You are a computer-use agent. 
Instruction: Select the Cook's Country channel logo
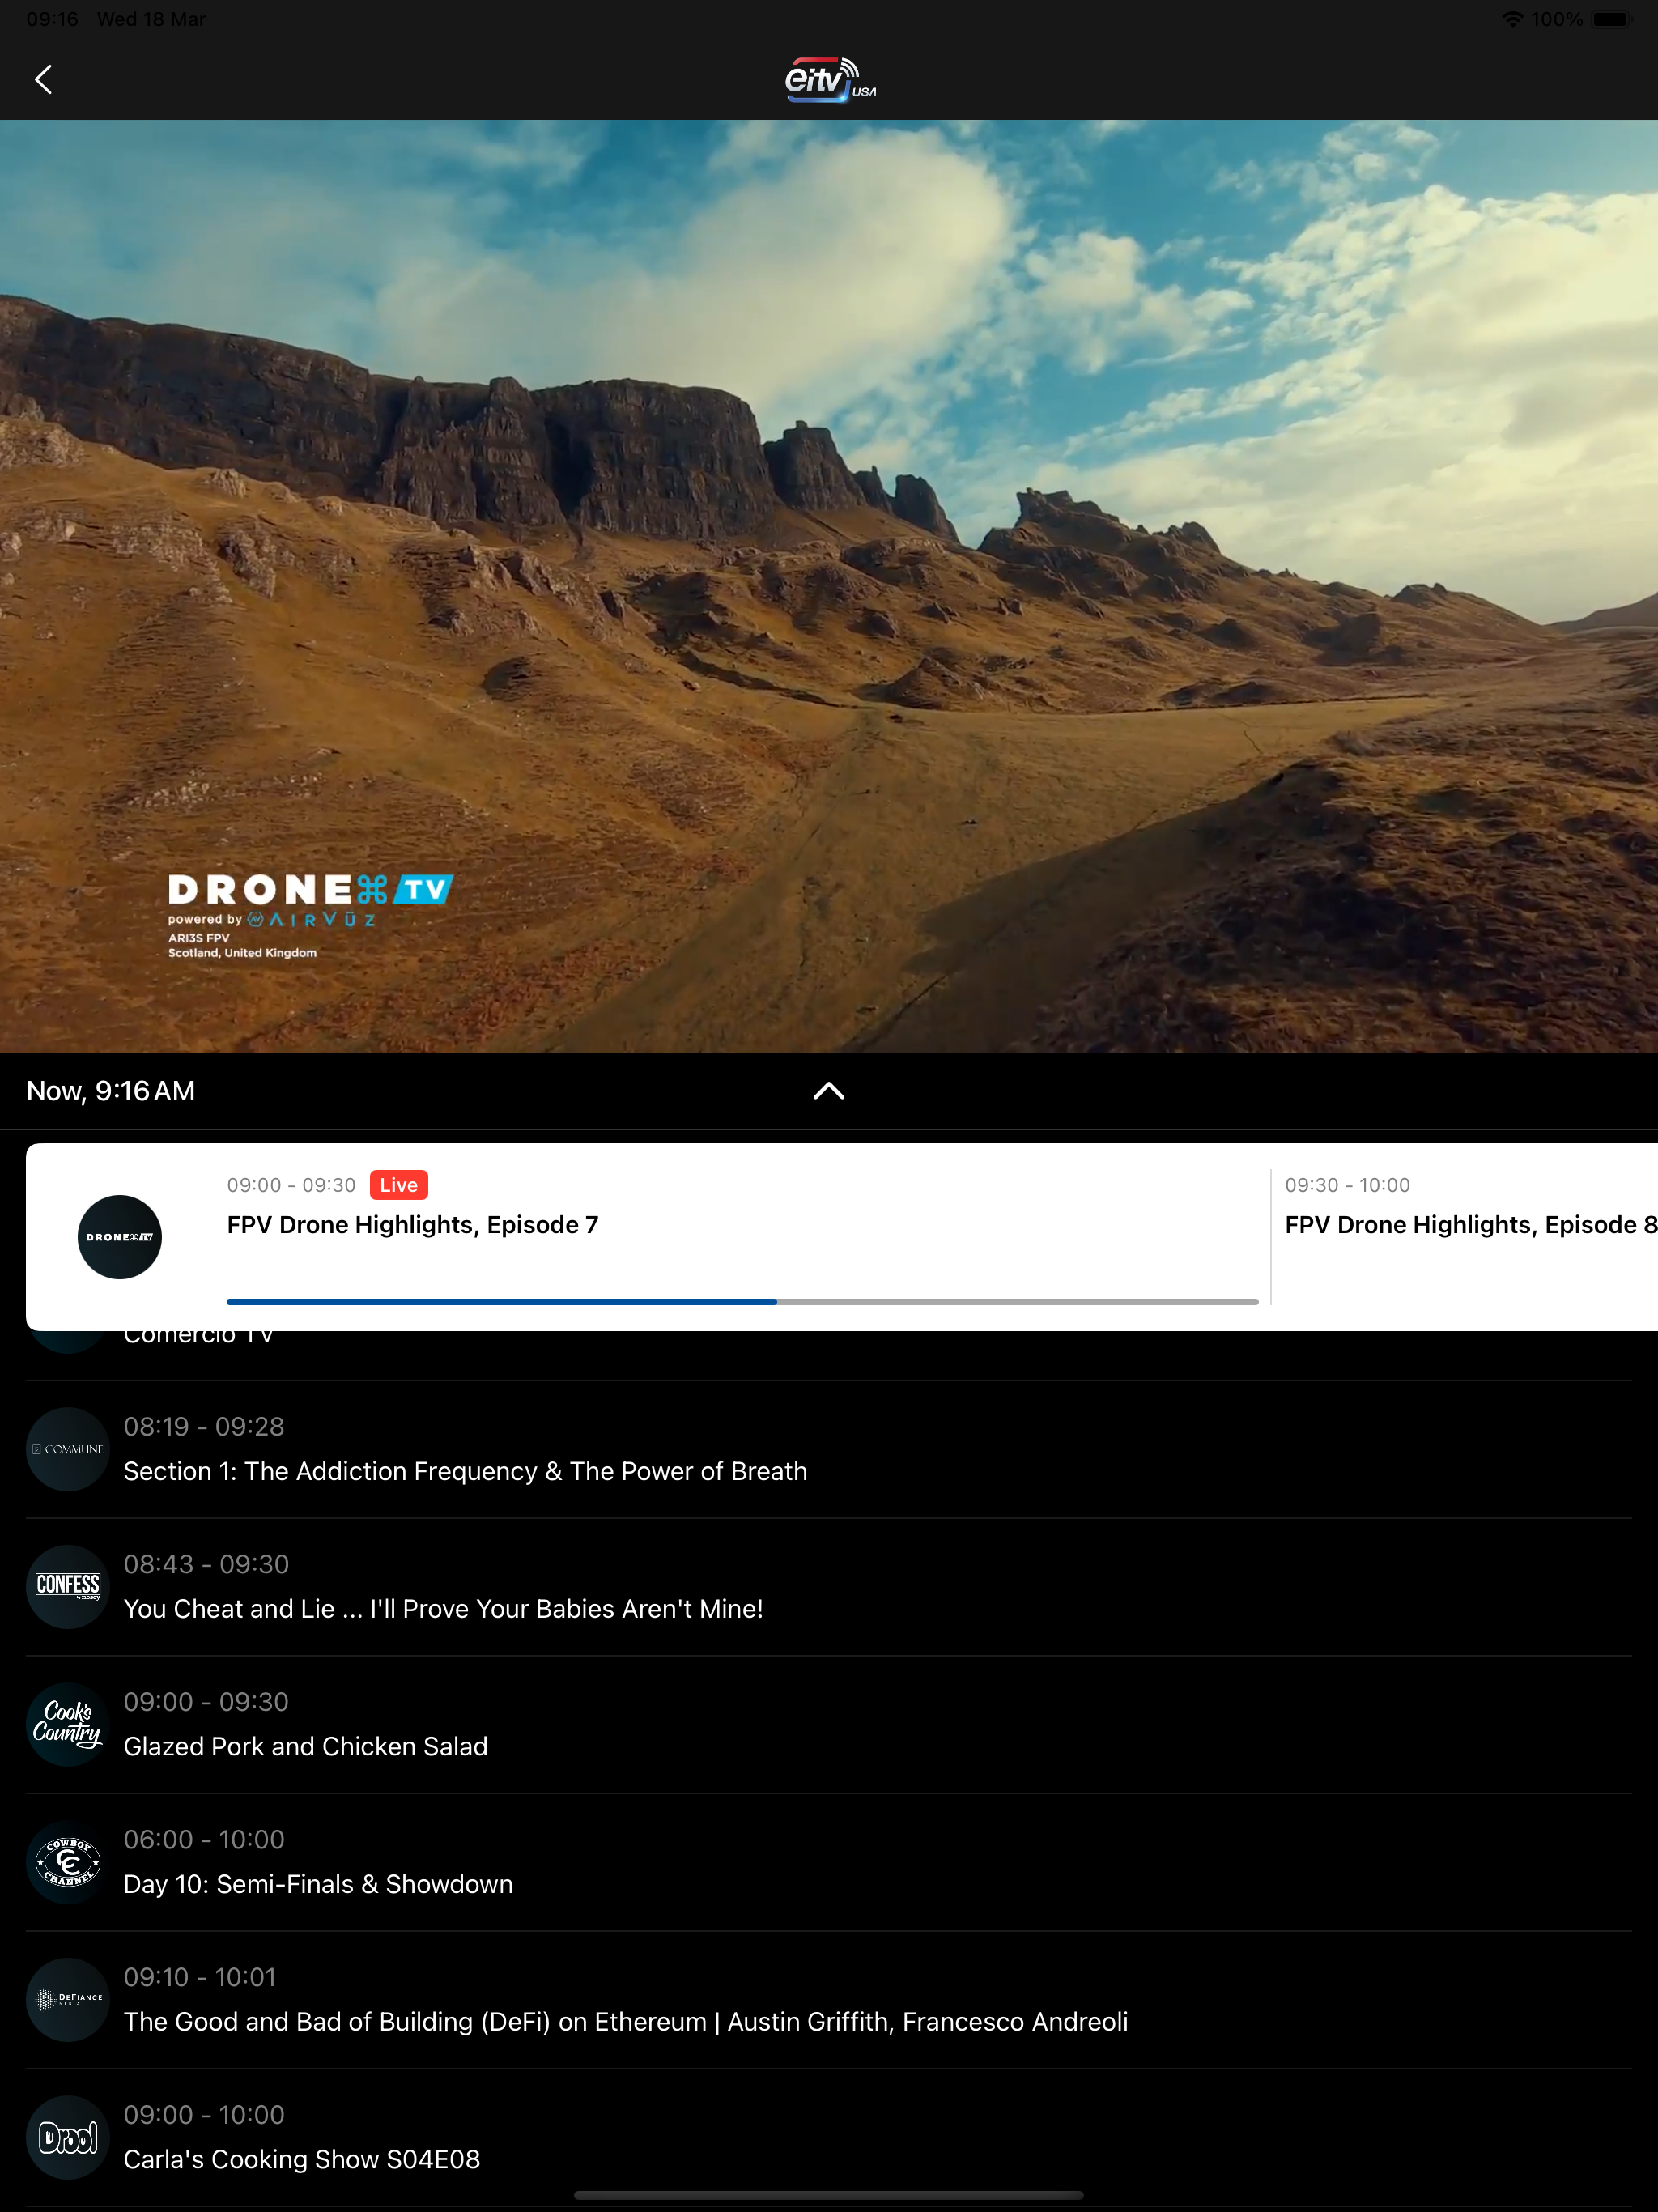(x=68, y=1724)
